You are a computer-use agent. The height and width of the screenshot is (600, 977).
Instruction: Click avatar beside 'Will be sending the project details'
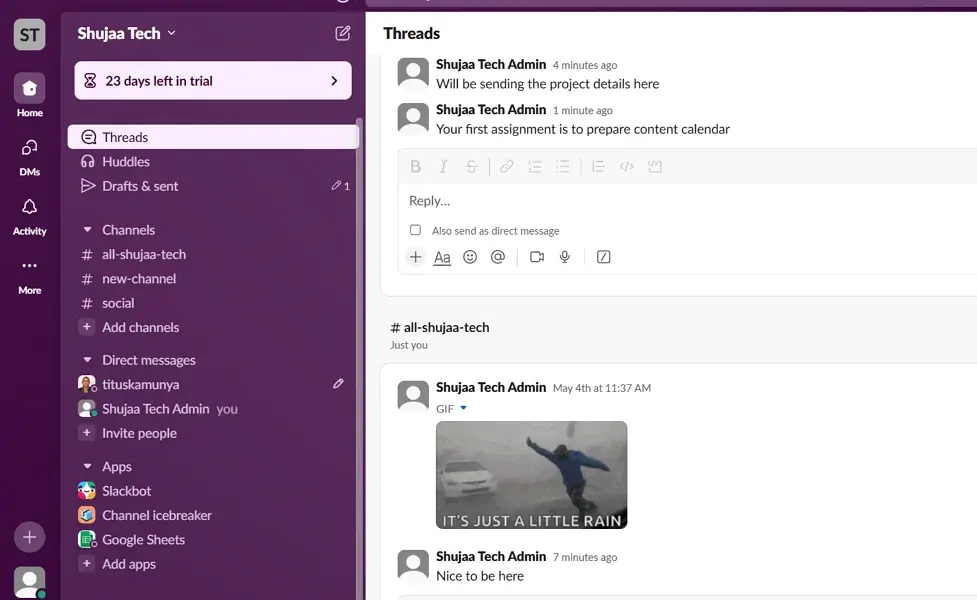click(413, 74)
